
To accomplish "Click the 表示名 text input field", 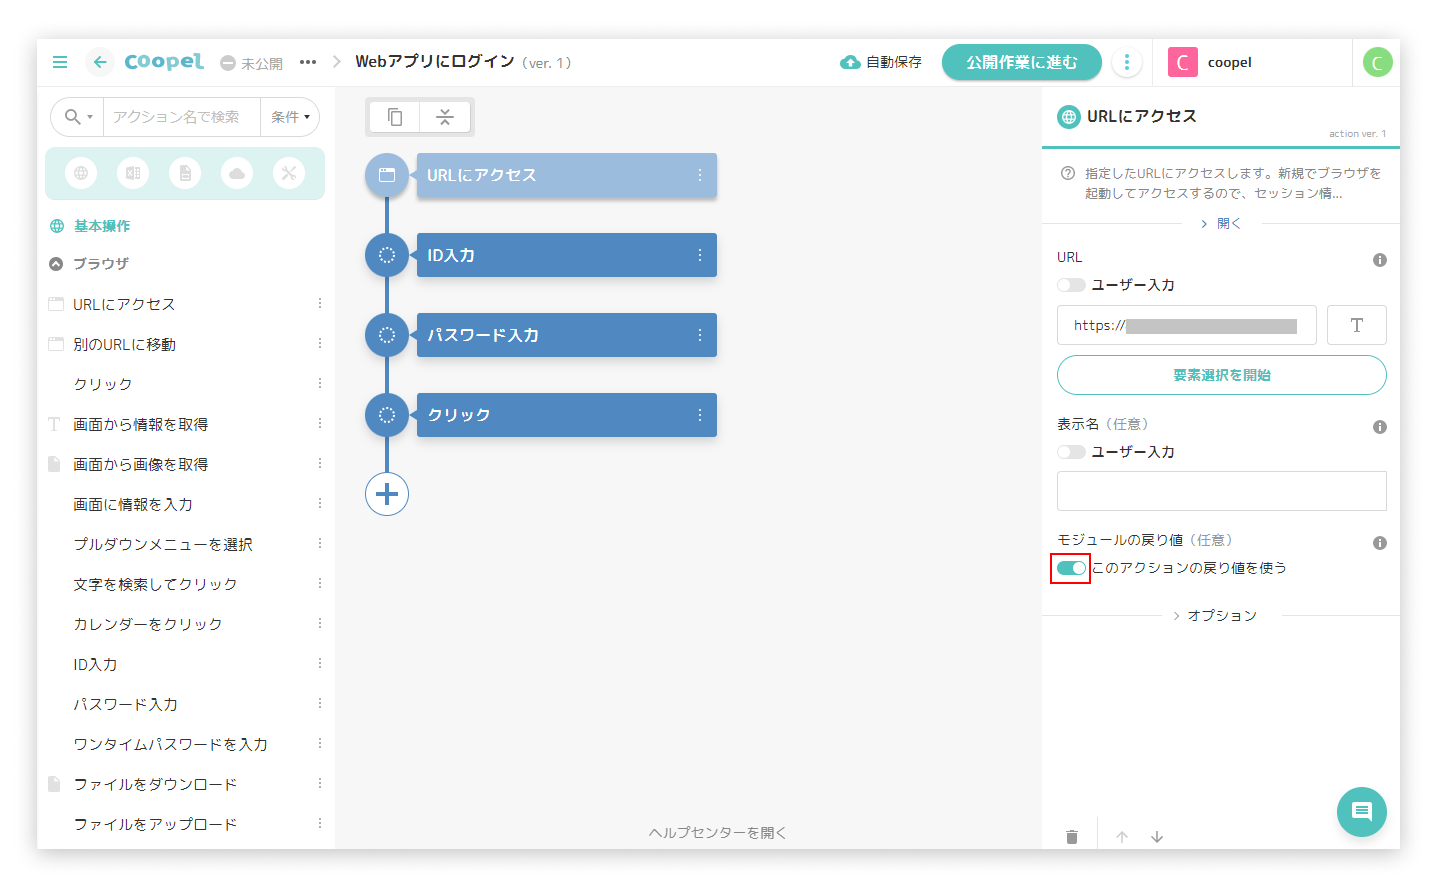I will [1221, 491].
